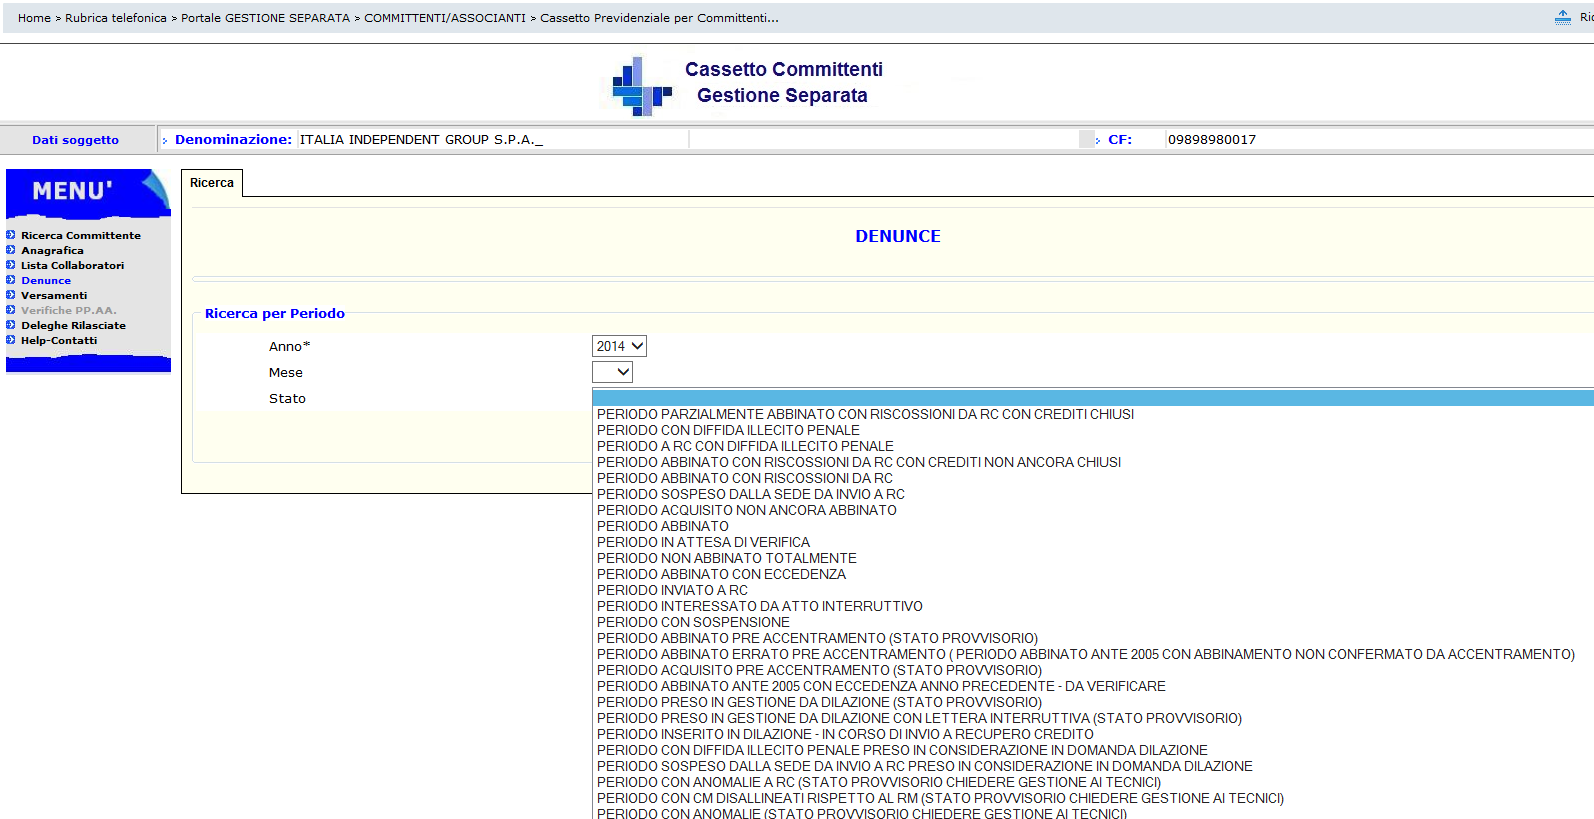Image resolution: width=1594 pixels, height=819 pixels.
Task: Select PERIODO ACQUISITO PRE ACCENTRAMENTO option
Action: pyautogui.click(x=1093, y=670)
